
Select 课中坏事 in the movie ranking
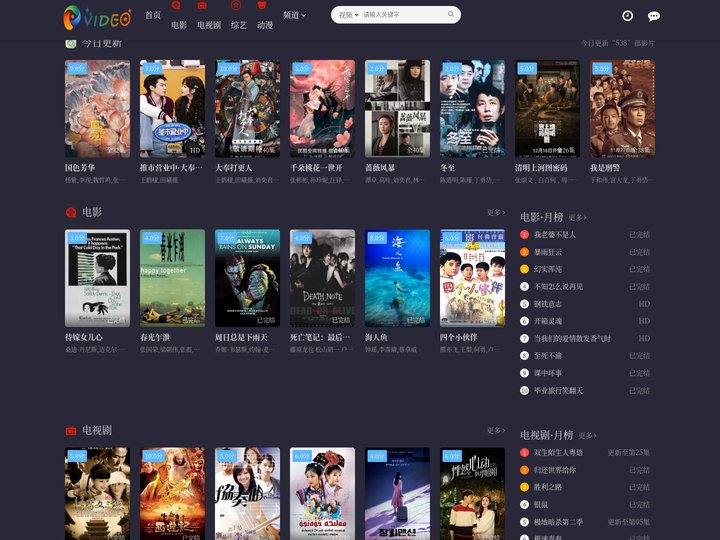click(548, 373)
